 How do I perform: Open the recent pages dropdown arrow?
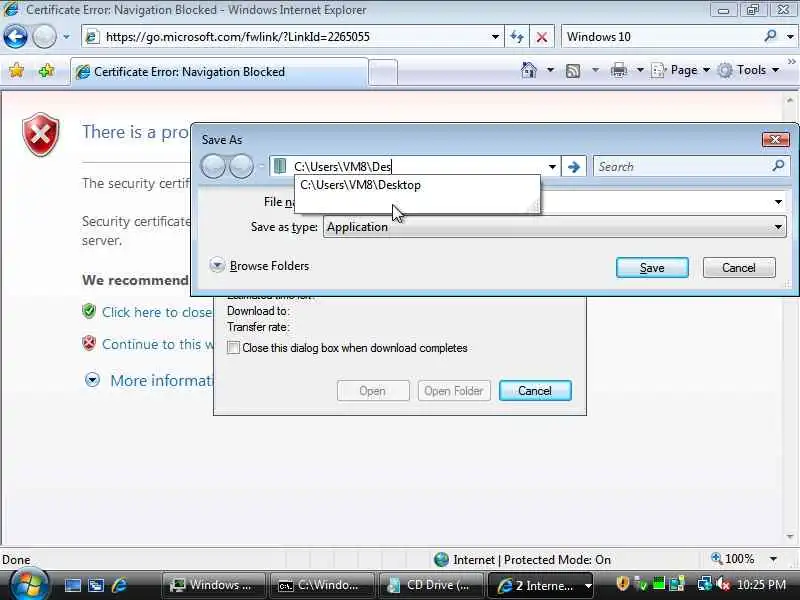coord(66,37)
